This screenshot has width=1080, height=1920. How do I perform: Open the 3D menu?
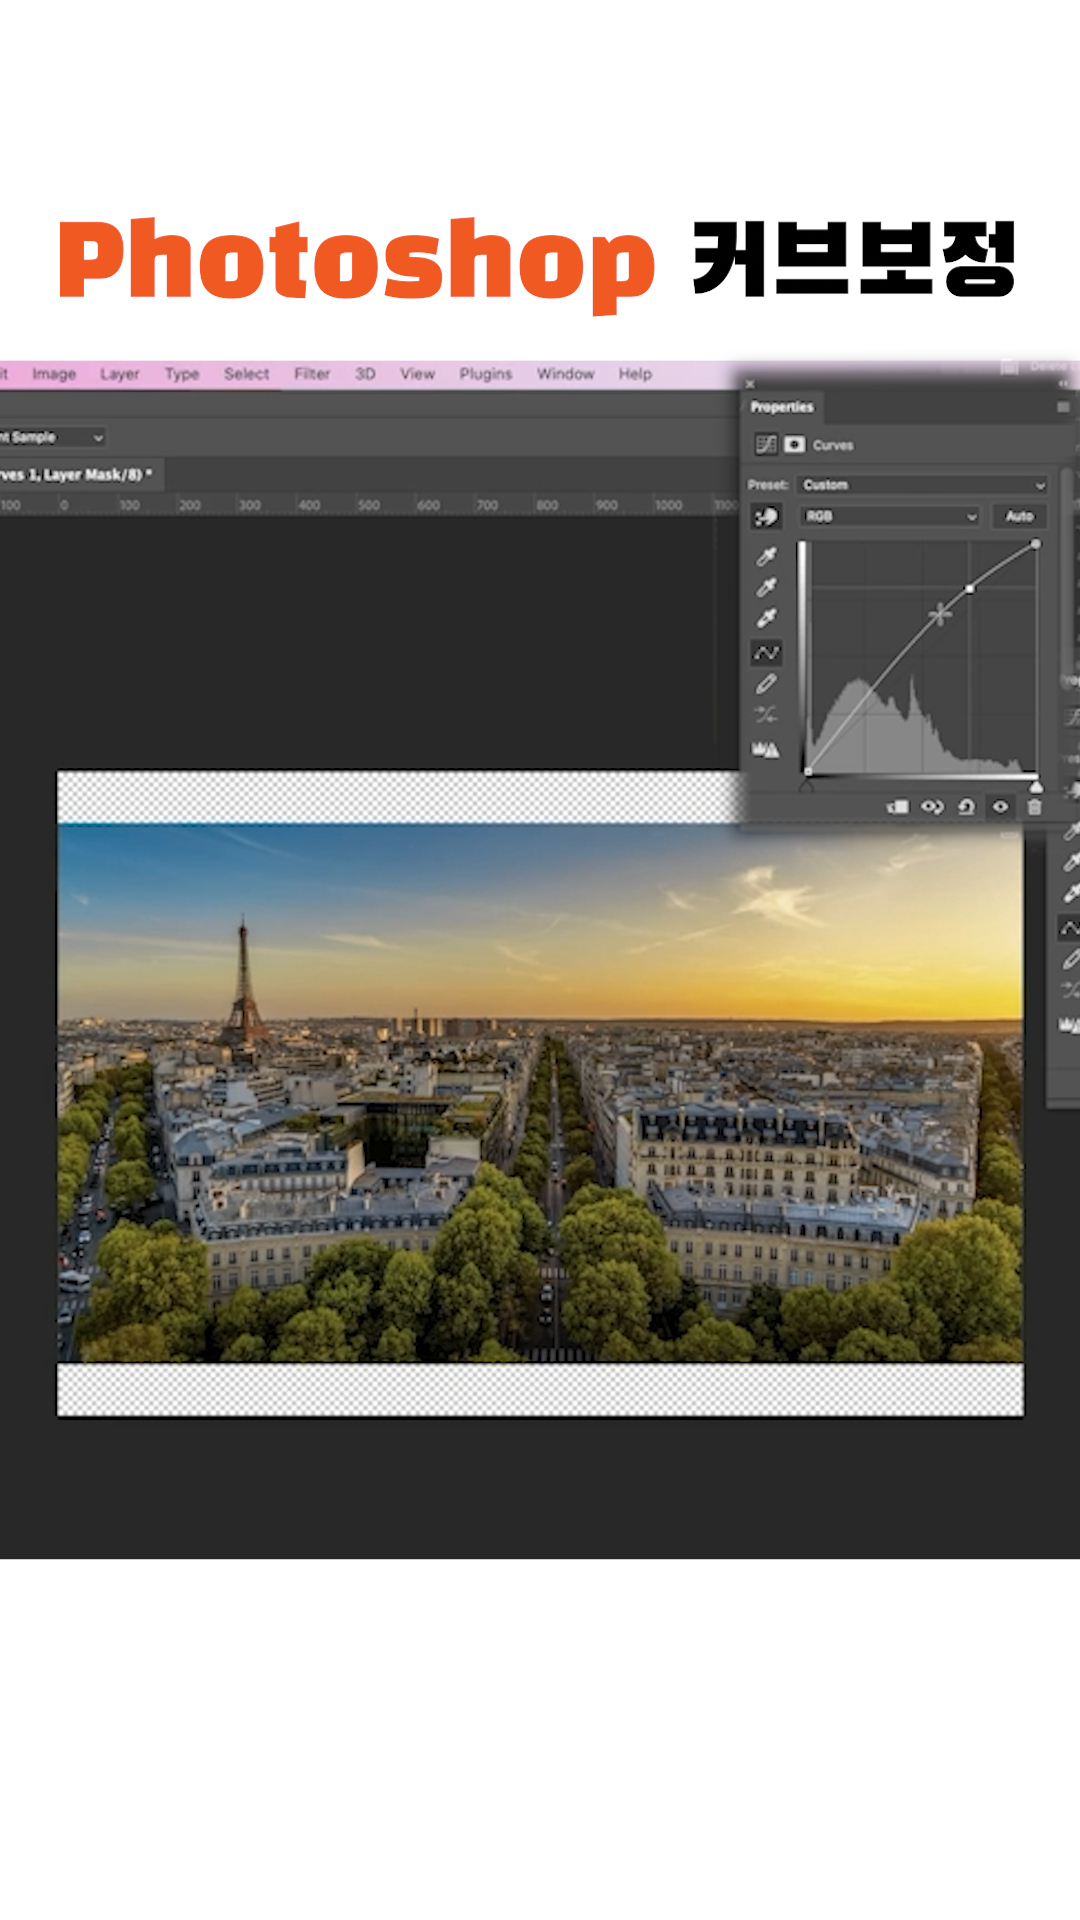(x=365, y=374)
